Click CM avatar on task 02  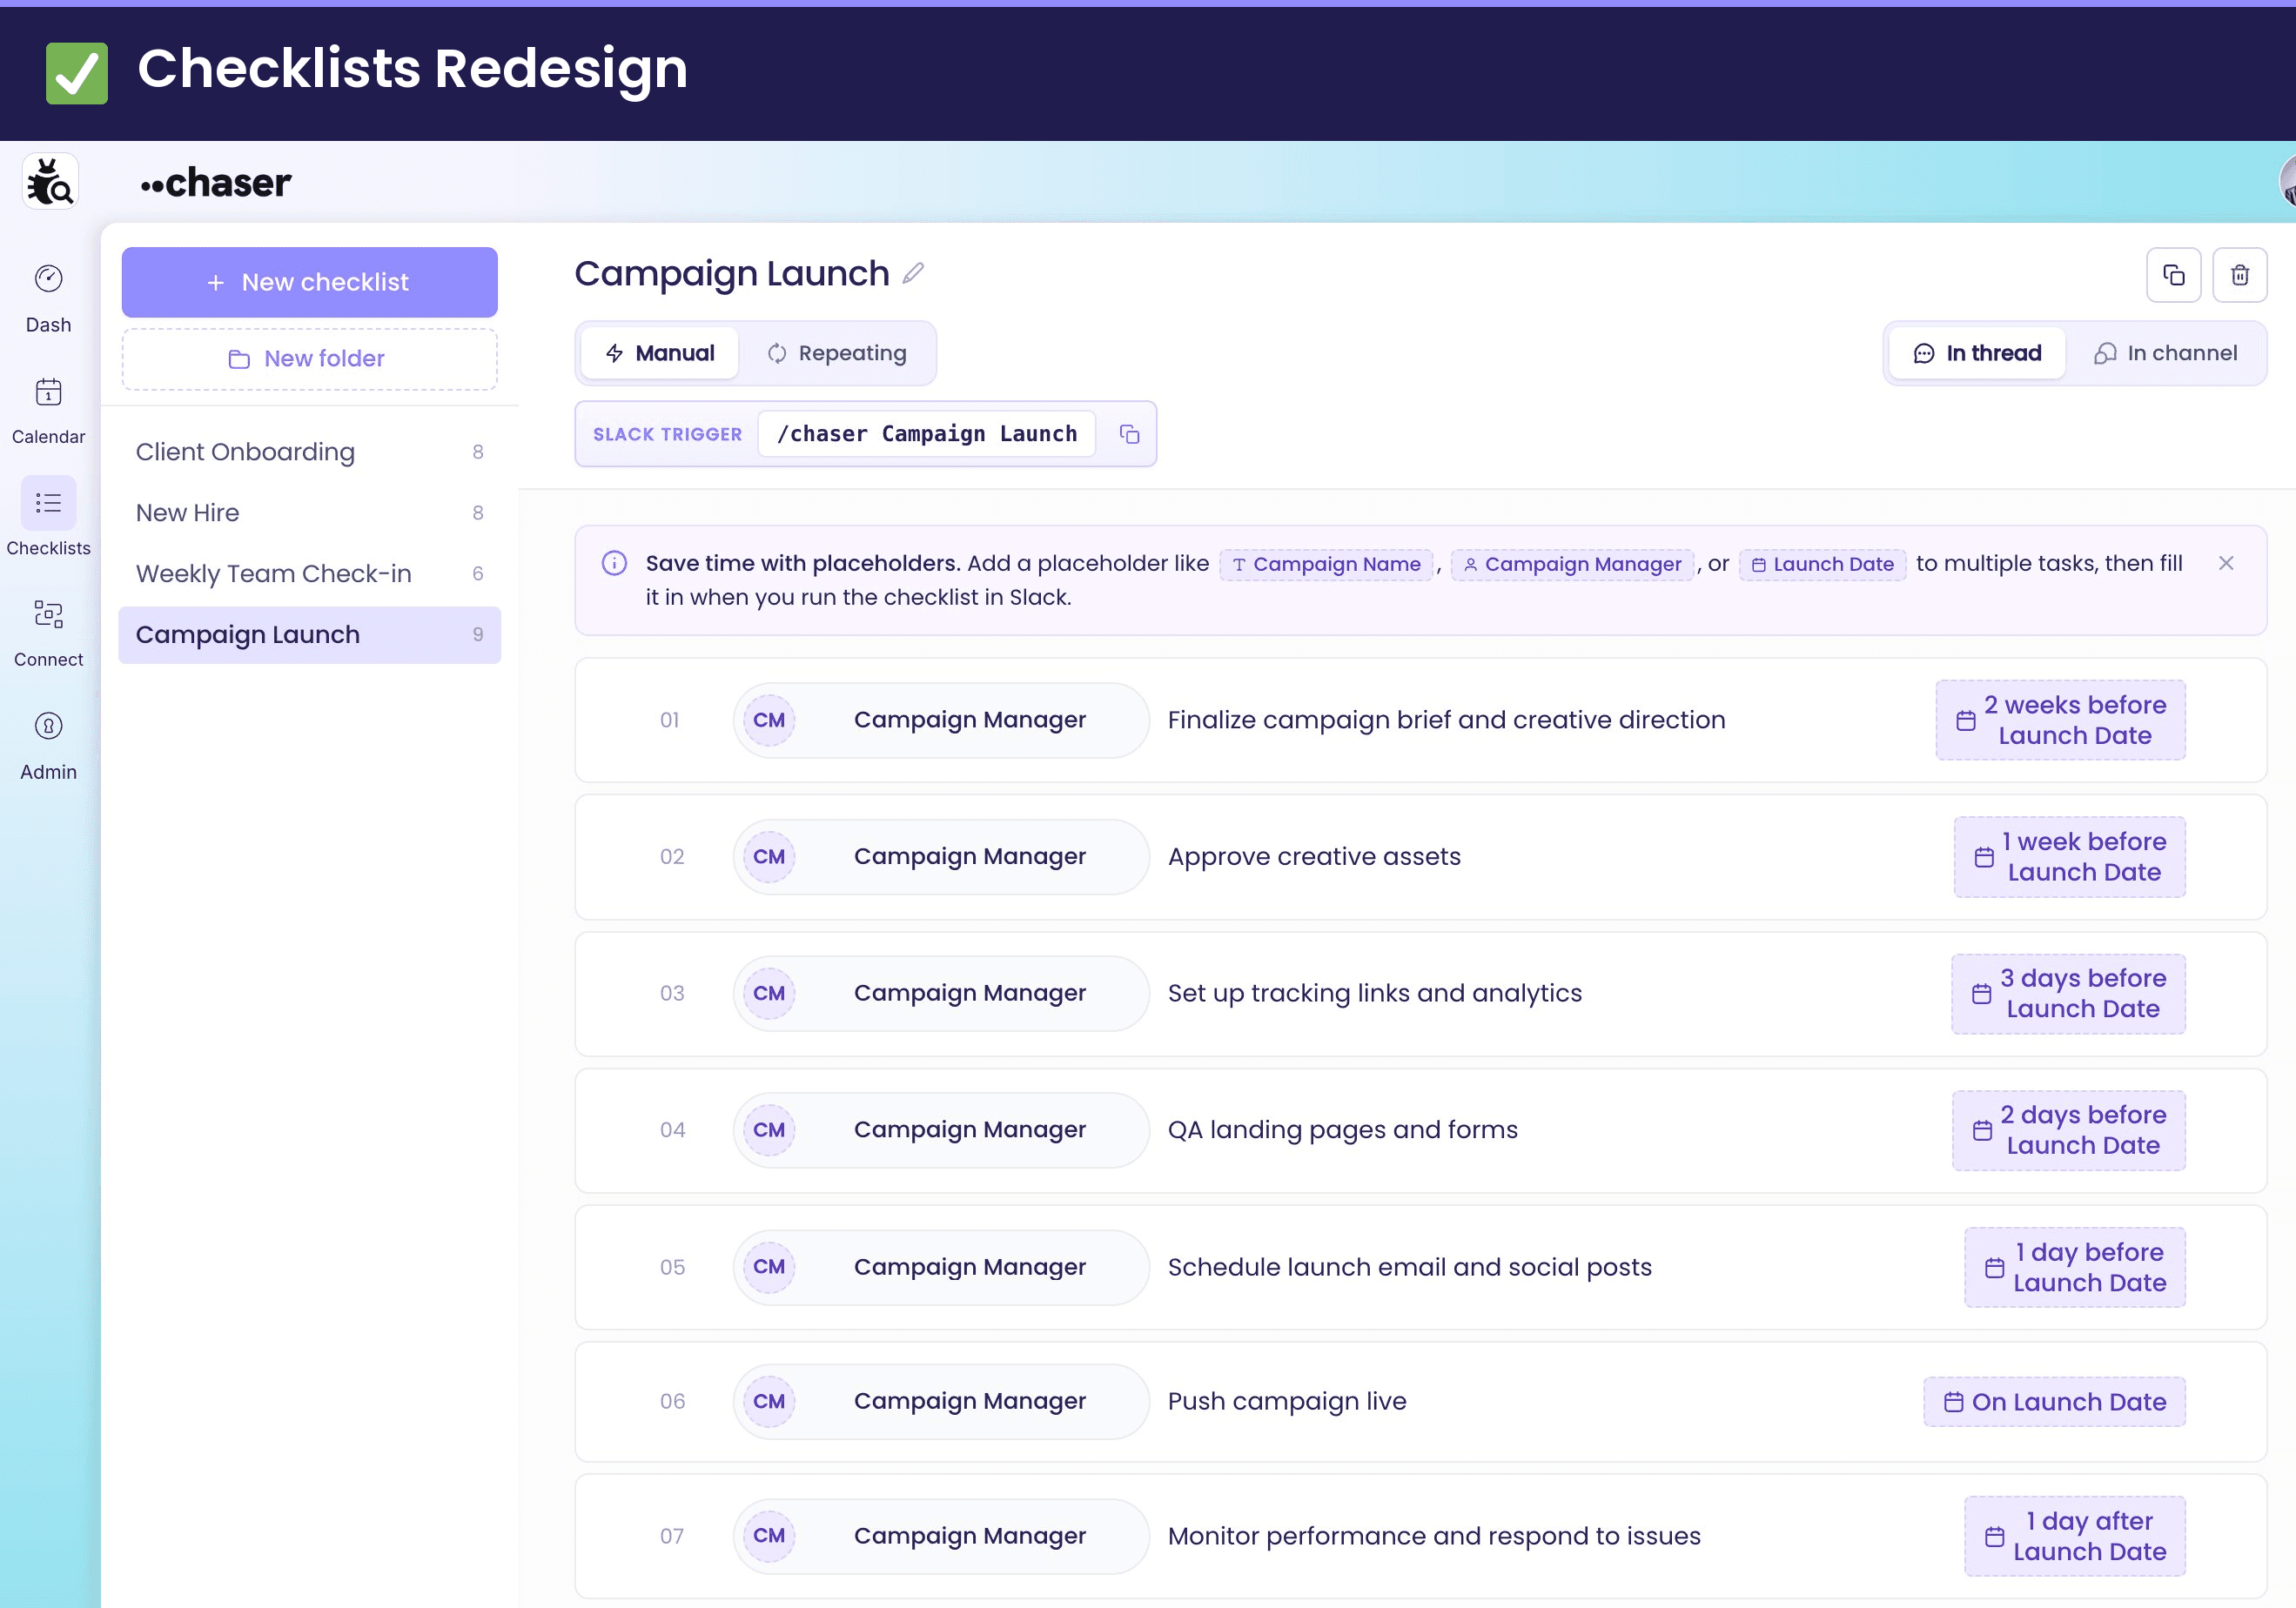pyautogui.click(x=769, y=857)
